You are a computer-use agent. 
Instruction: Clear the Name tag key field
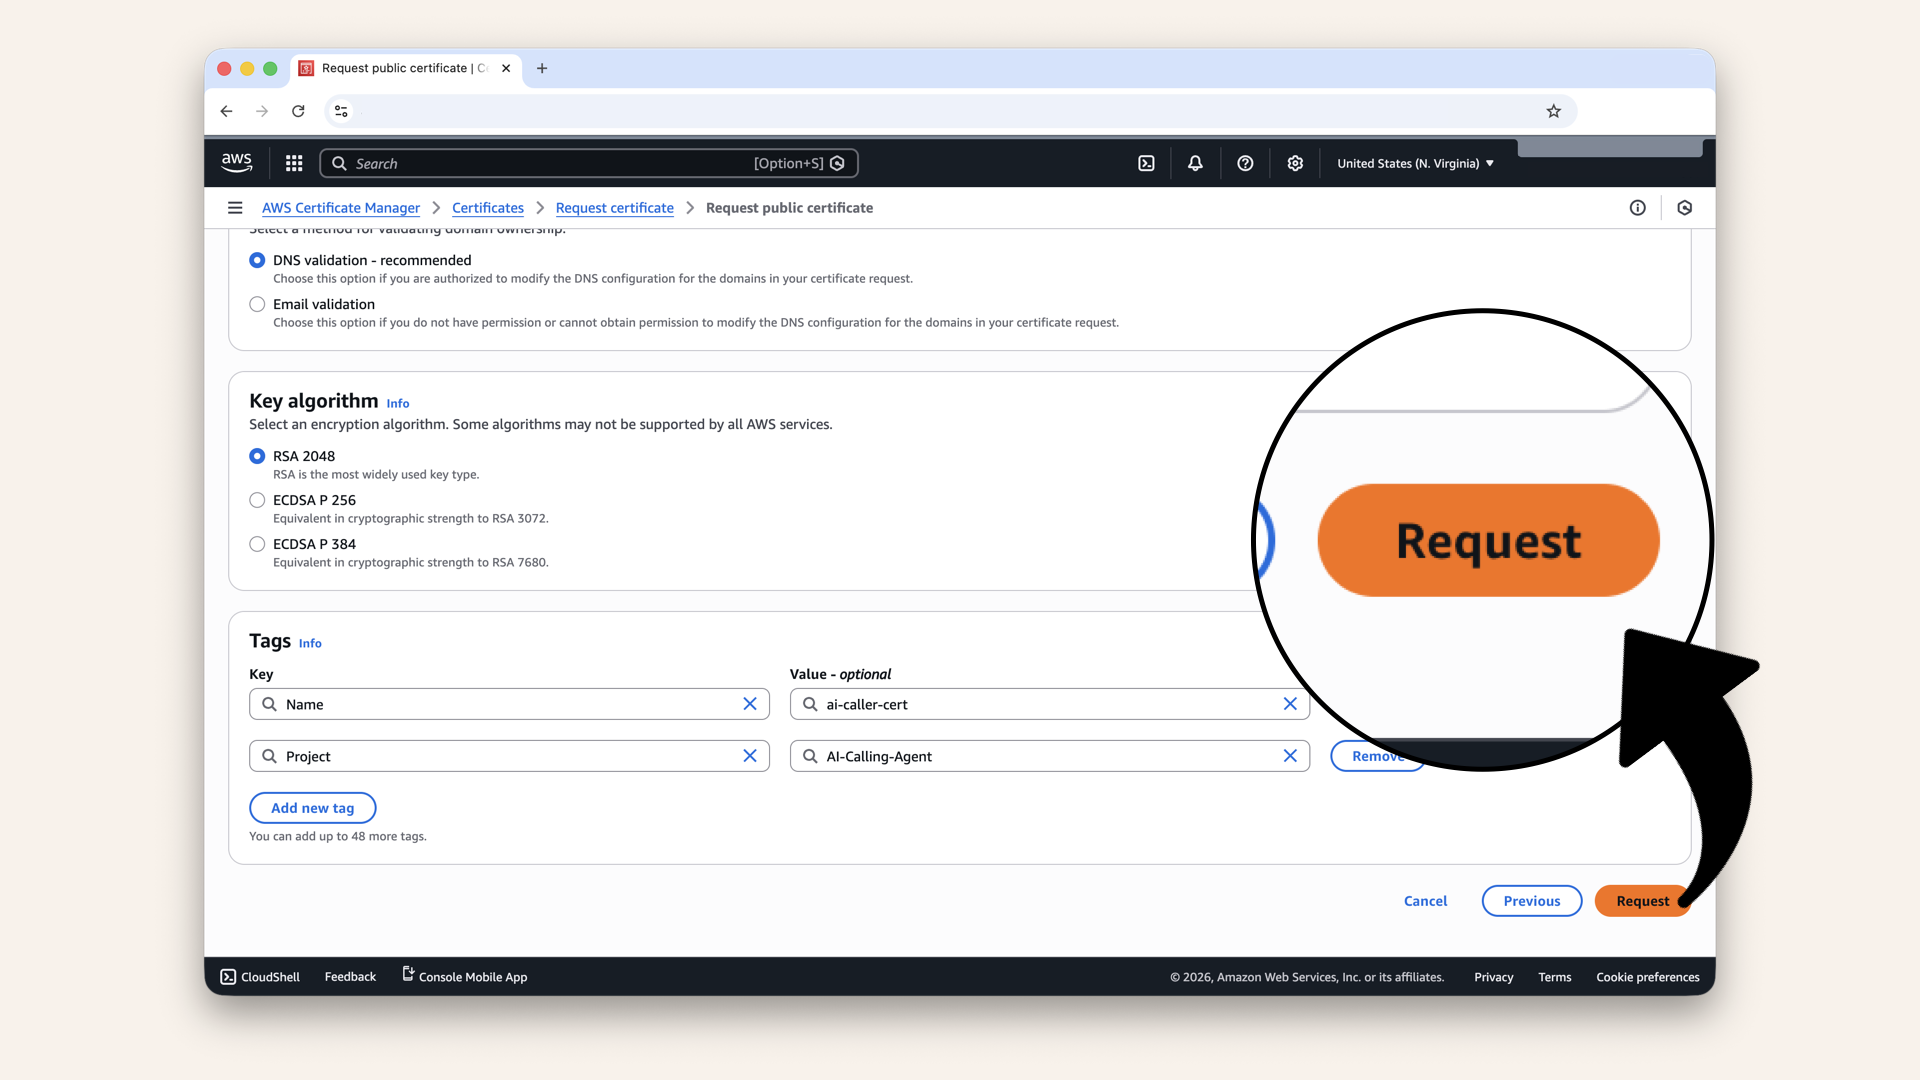click(750, 704)
